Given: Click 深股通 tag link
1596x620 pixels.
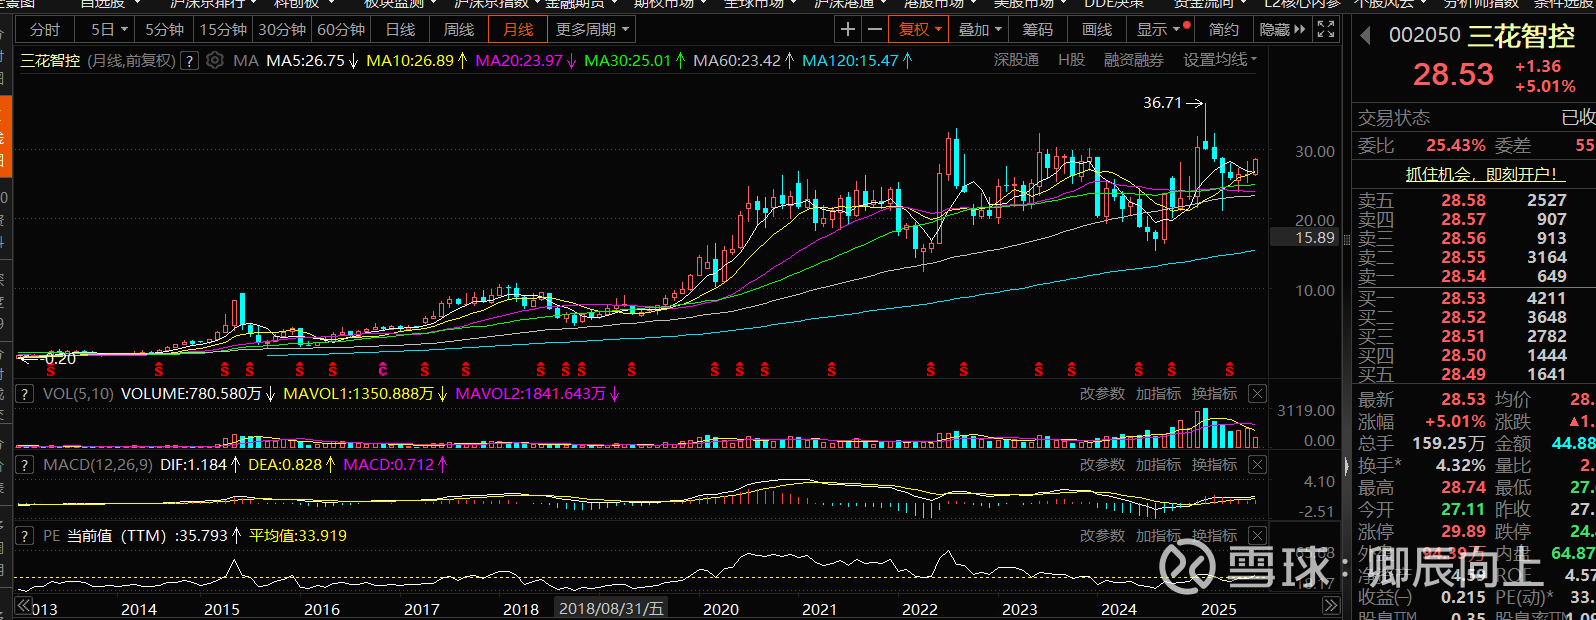Looking at the screenshot, I should [1016, 60].
